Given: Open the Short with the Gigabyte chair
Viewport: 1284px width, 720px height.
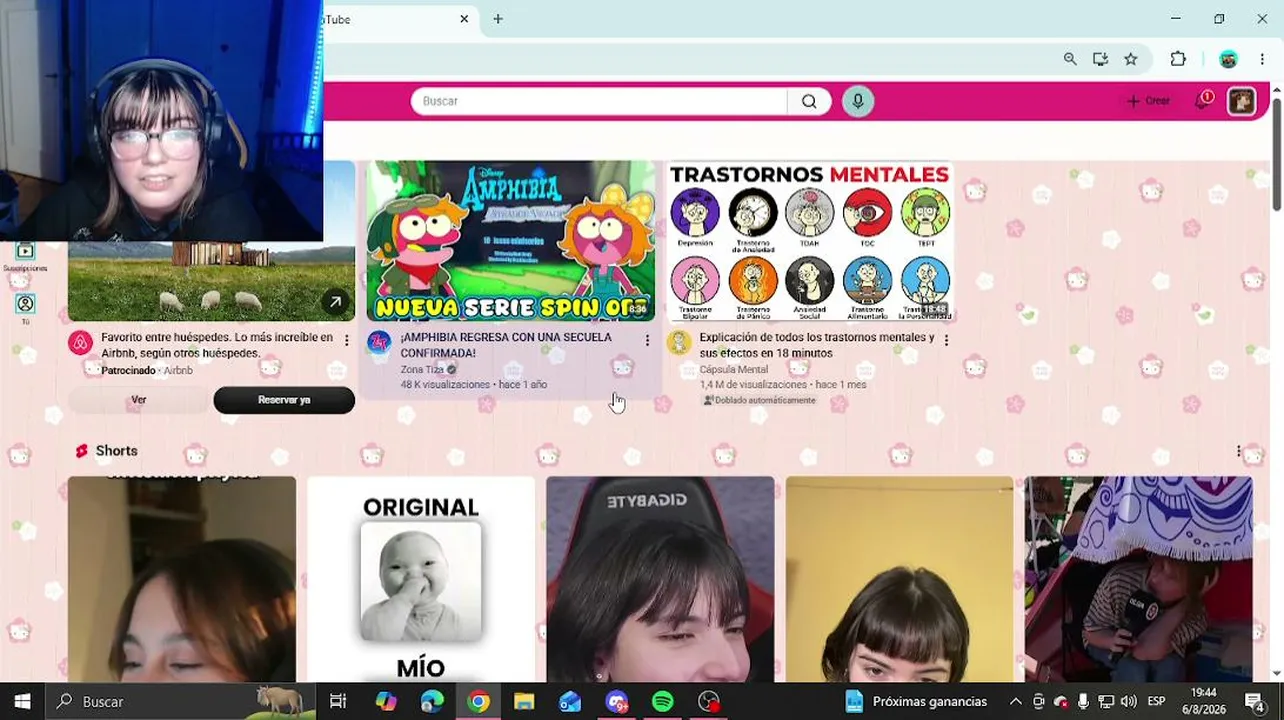Looking at the screenshot, I should click(x=660, y=579).
